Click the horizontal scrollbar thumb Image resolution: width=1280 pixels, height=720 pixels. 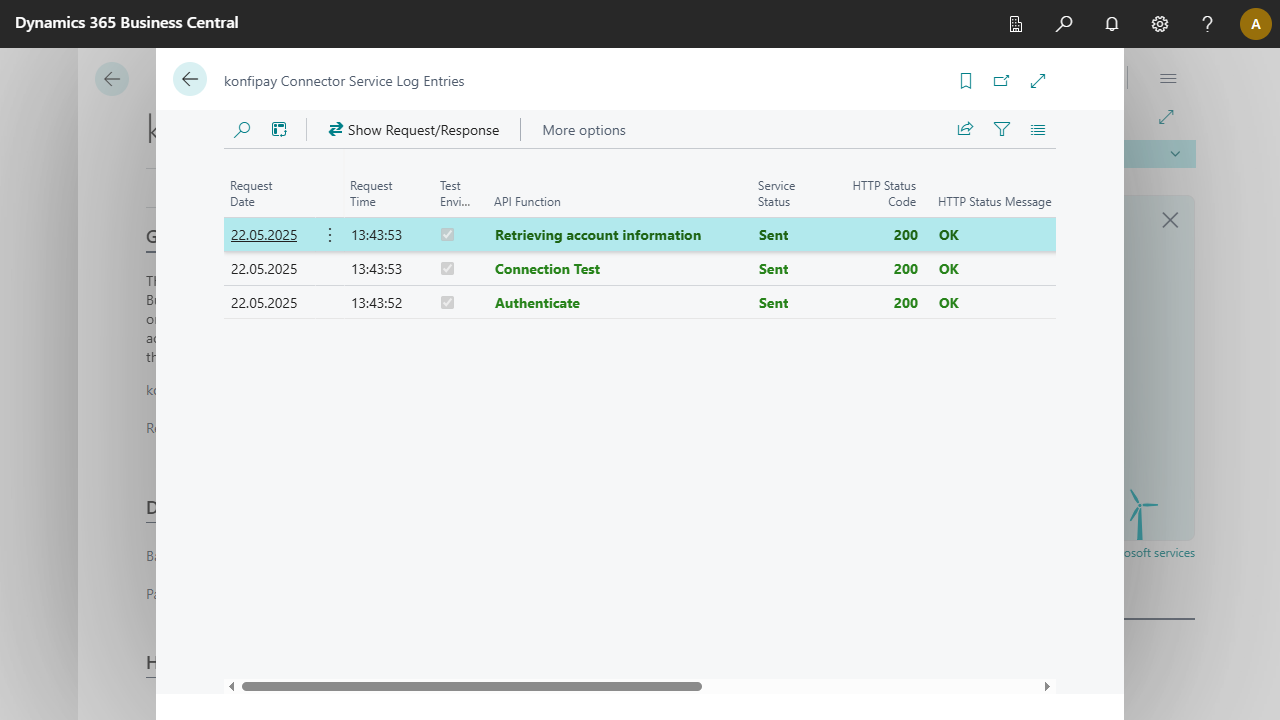click(x=471, y=686)
